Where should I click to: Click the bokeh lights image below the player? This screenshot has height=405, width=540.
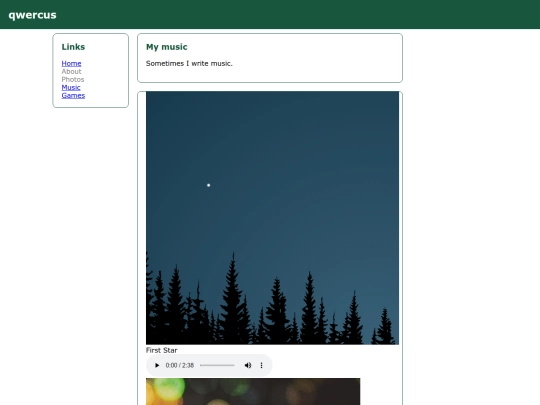(253, 392)
